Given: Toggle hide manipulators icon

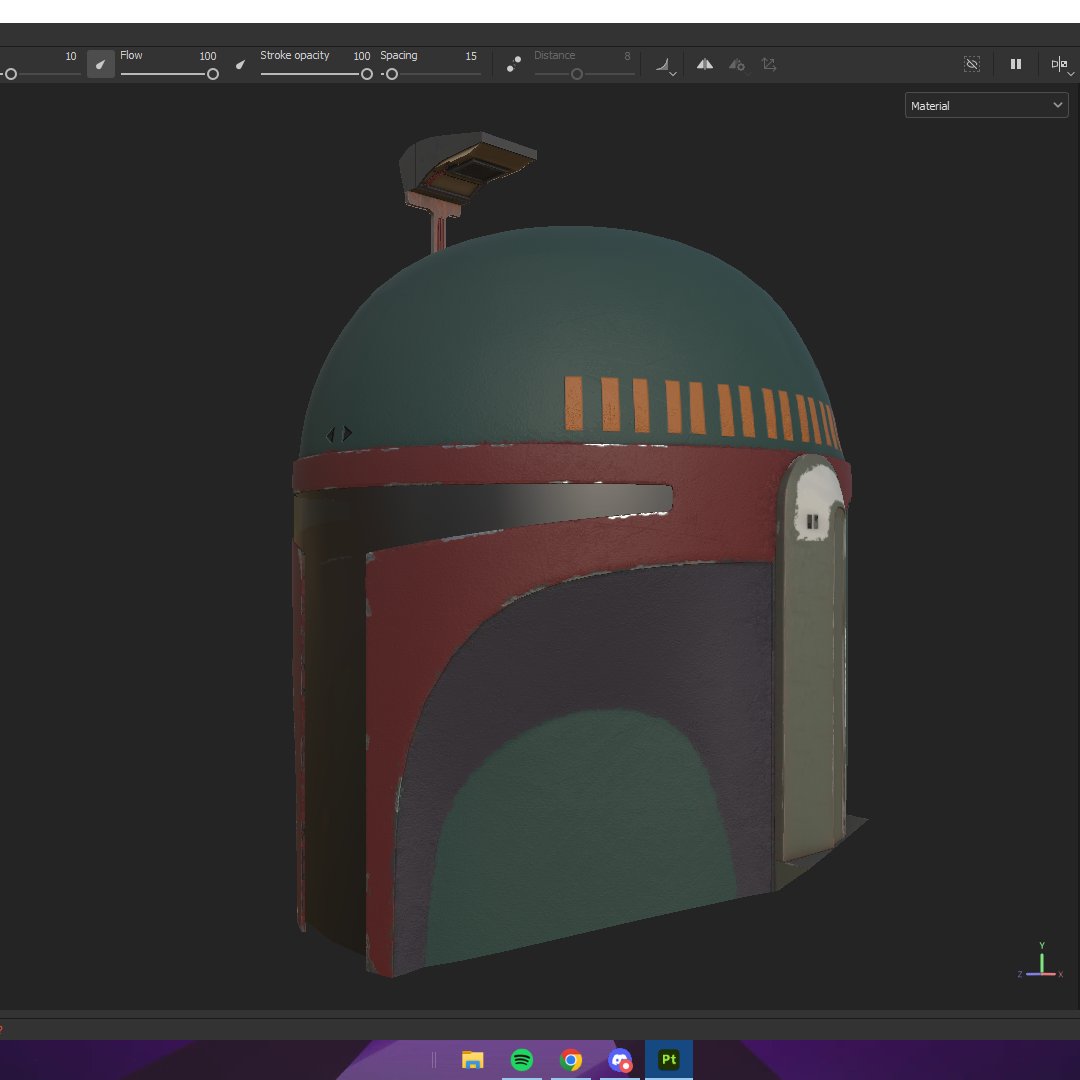Looking at the screenshot, I should pyautogui.click(x=972, y=64).
